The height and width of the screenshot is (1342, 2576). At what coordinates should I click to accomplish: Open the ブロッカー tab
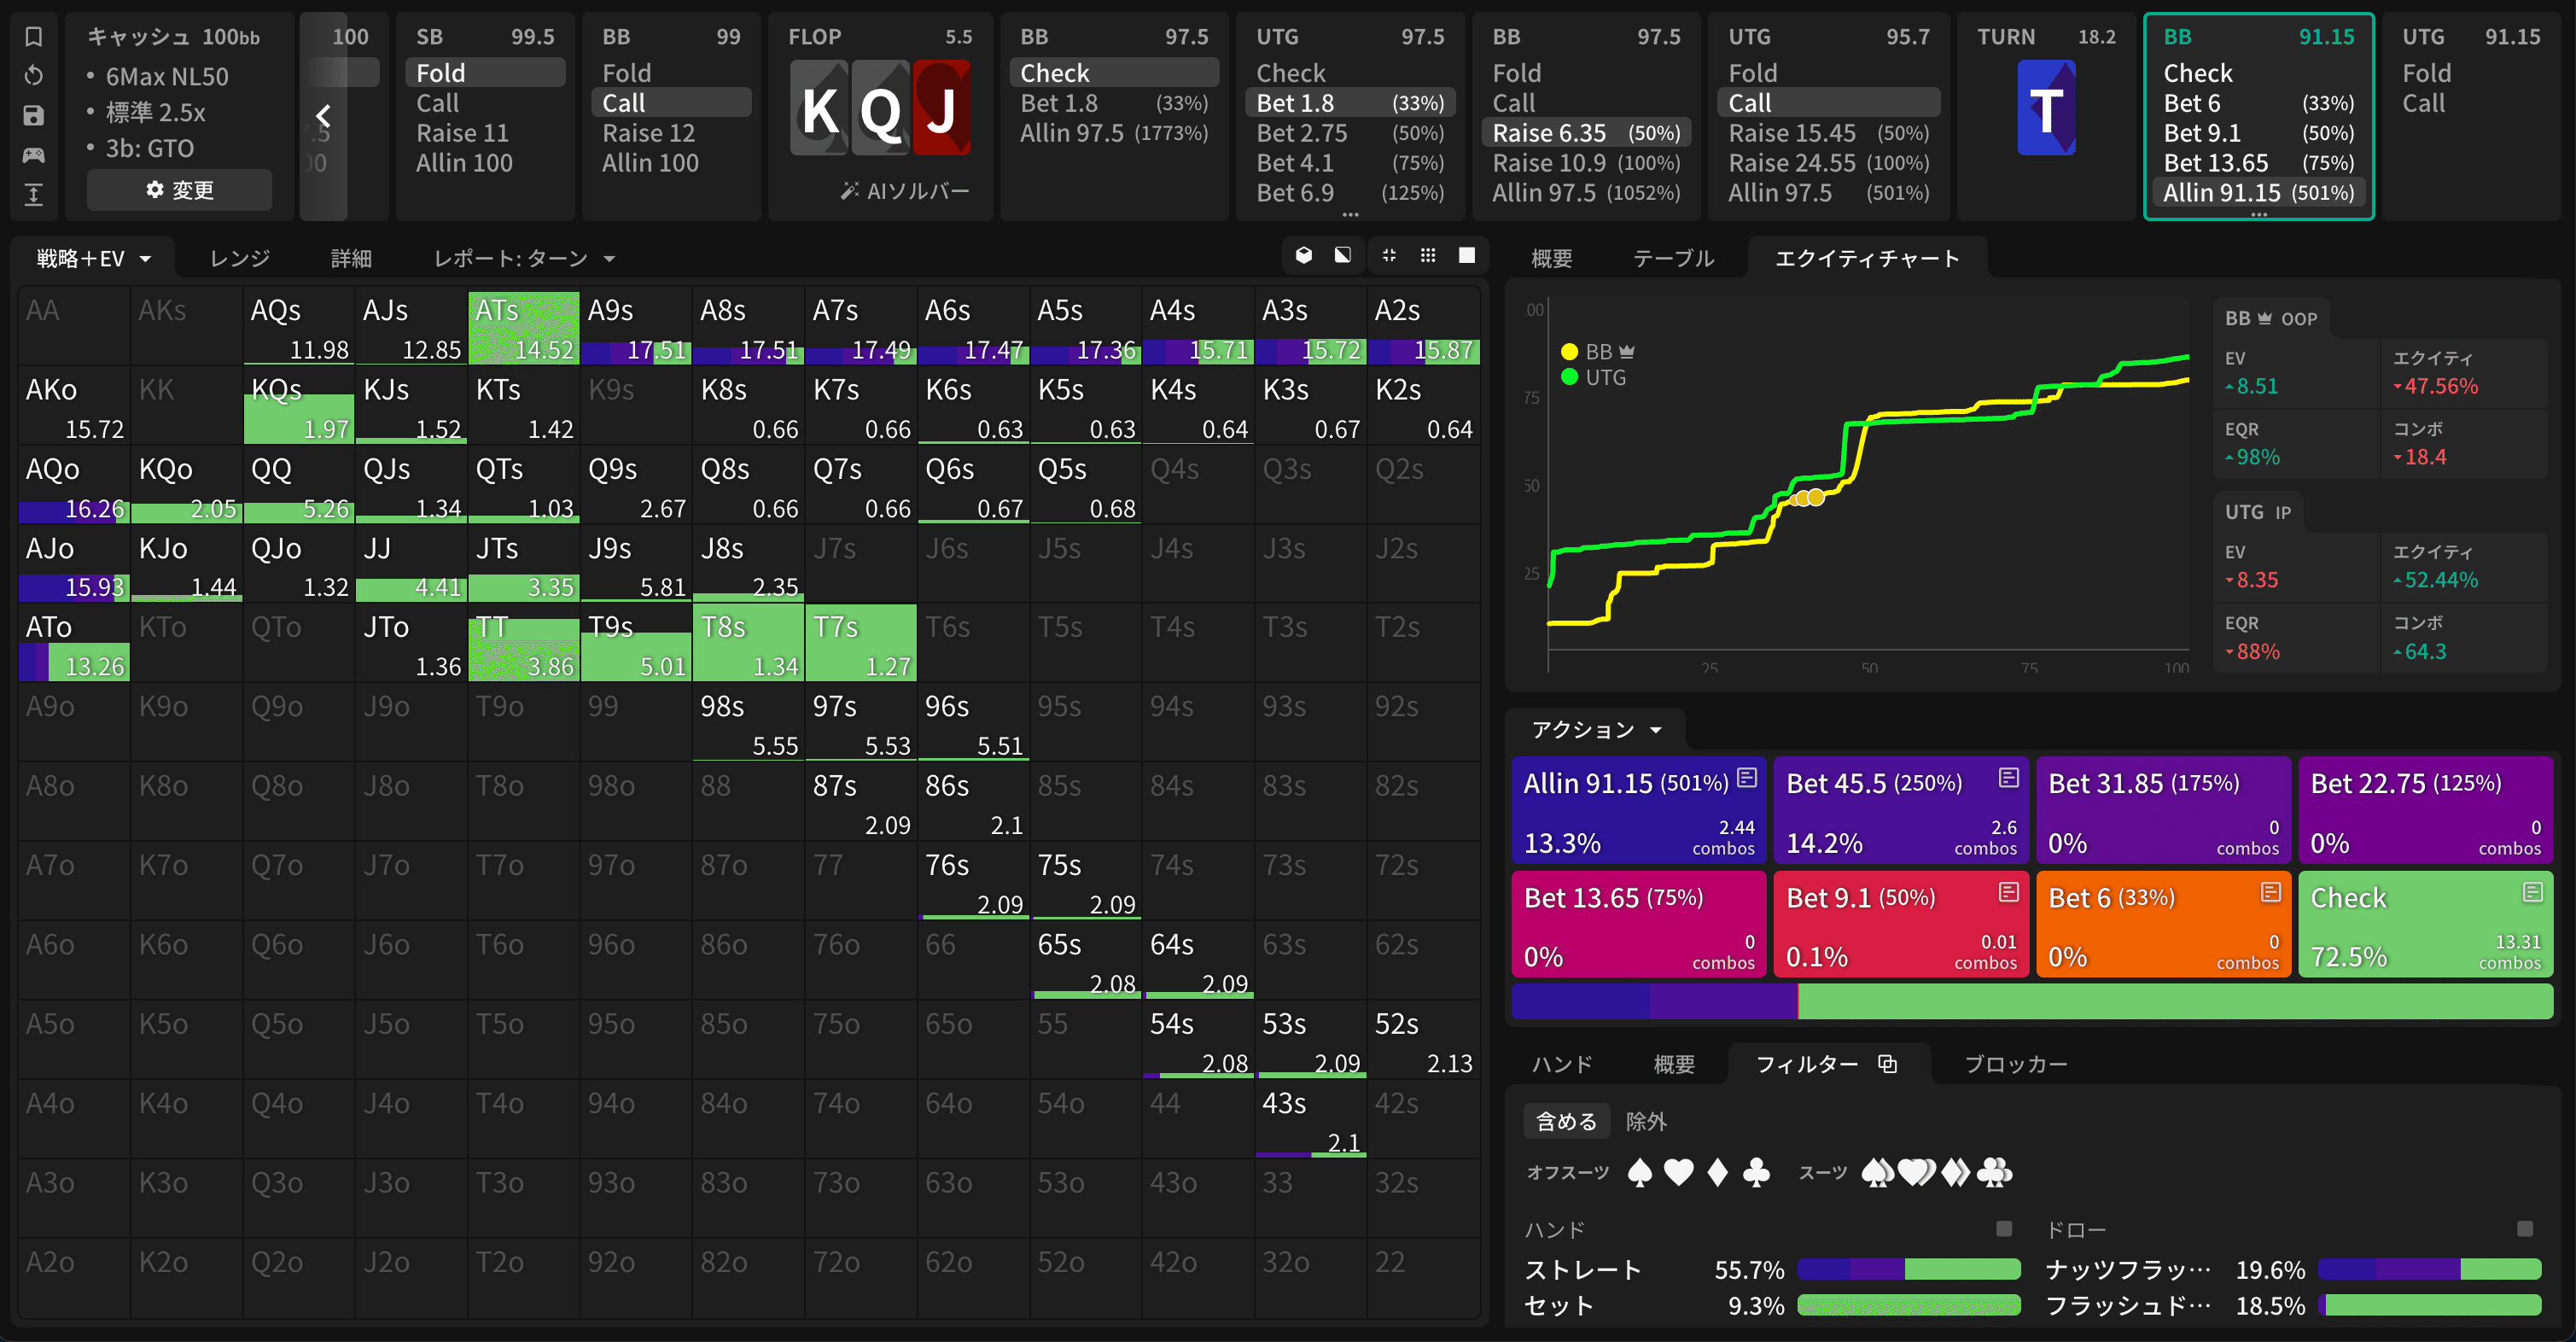coord(2015,1064)
